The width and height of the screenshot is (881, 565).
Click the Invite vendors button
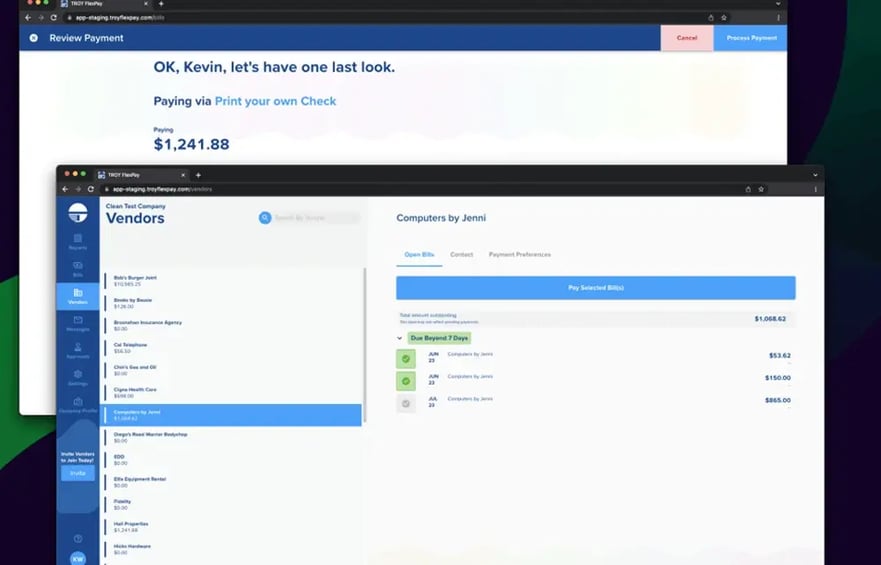(x=78, y=473)
